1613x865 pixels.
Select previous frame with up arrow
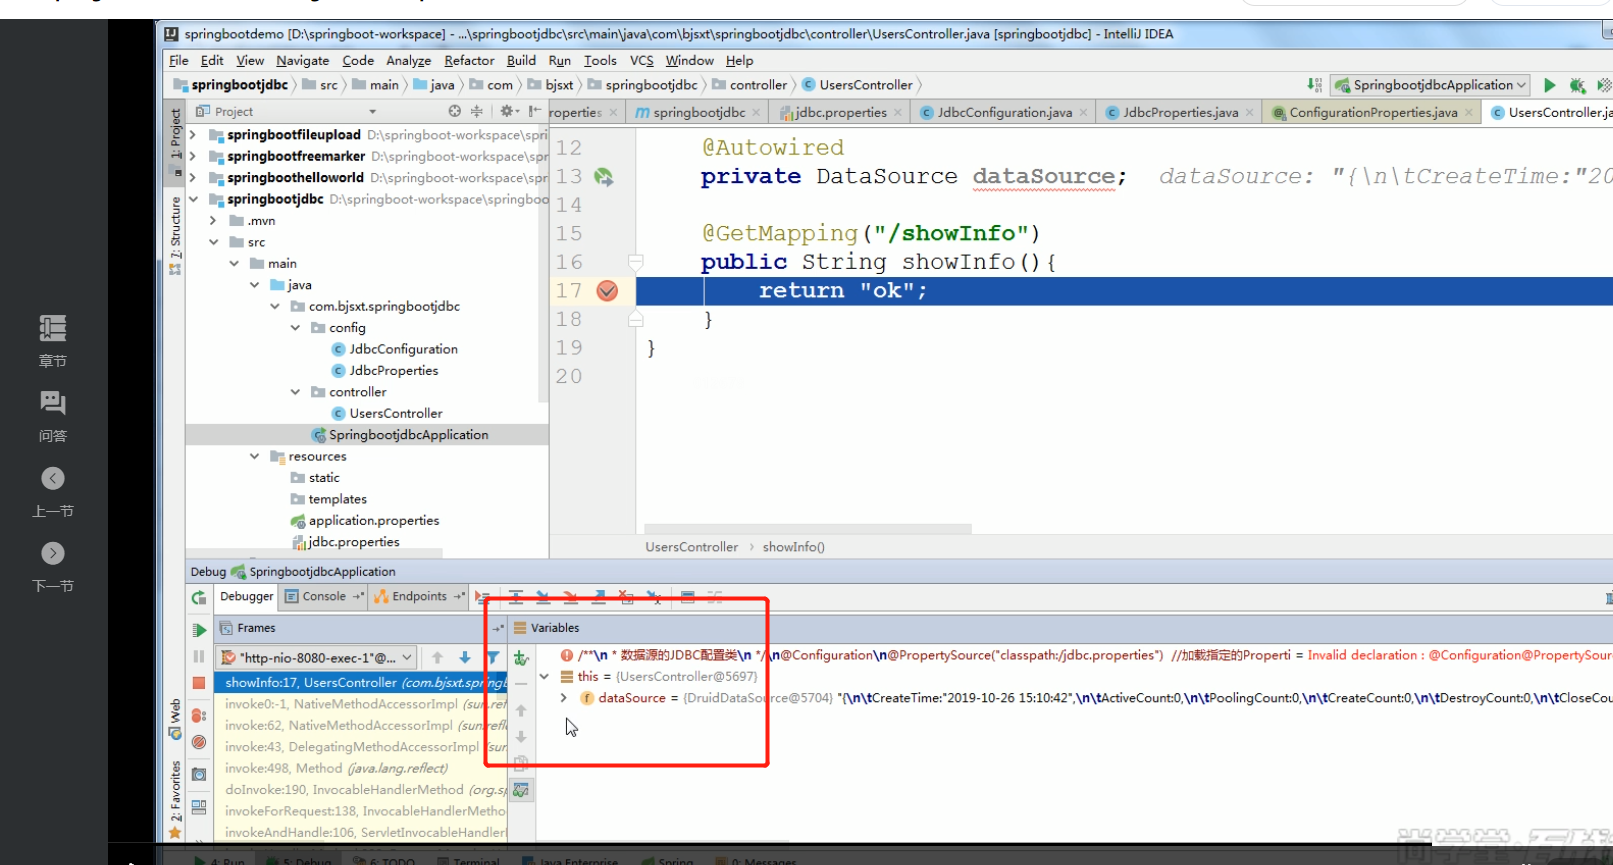[437, 658]
